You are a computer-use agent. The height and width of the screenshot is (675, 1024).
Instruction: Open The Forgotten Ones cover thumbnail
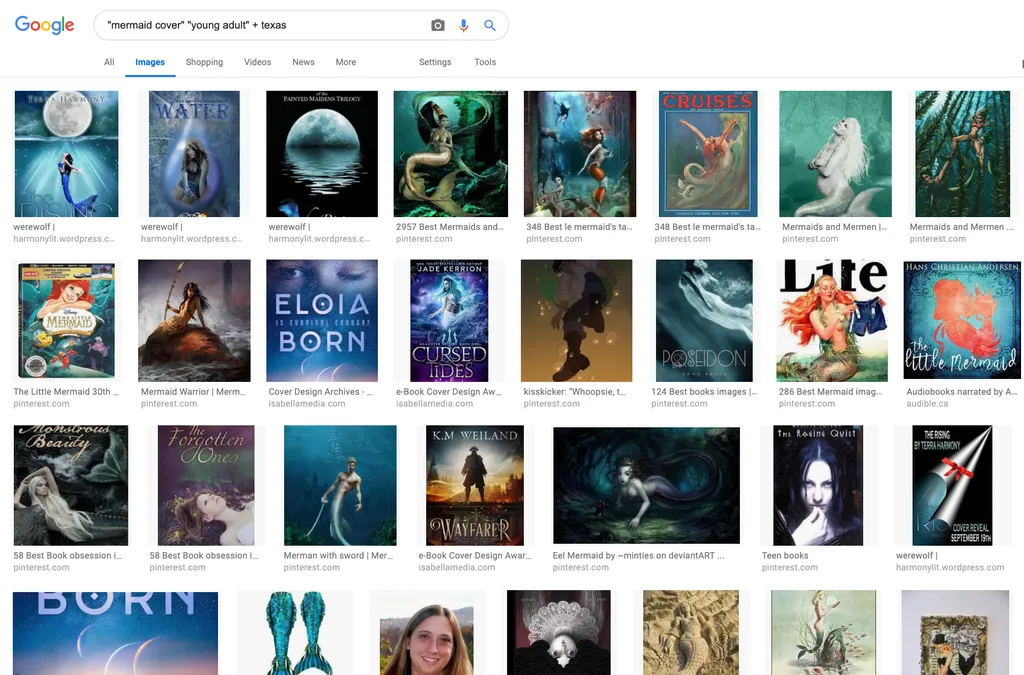206,485
